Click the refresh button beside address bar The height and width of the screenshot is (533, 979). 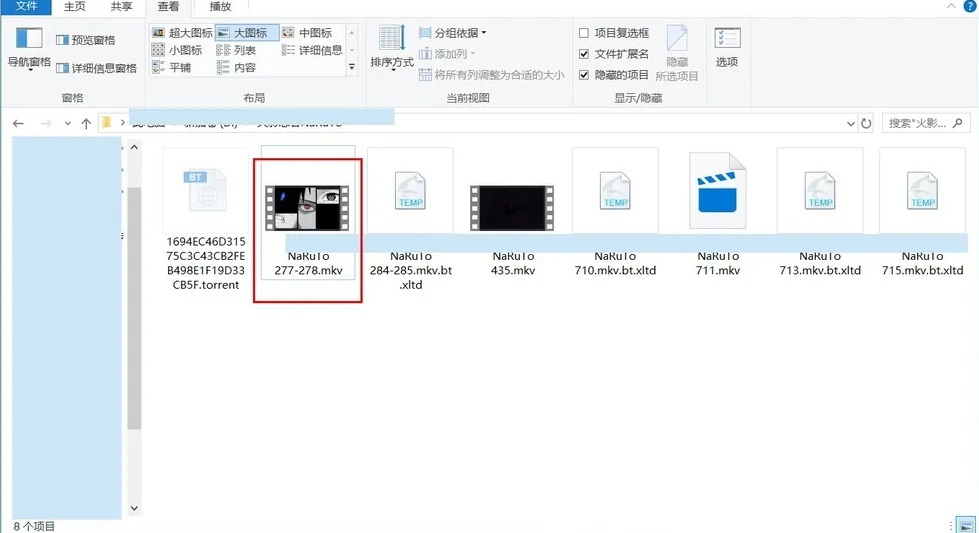click(866, 123)
